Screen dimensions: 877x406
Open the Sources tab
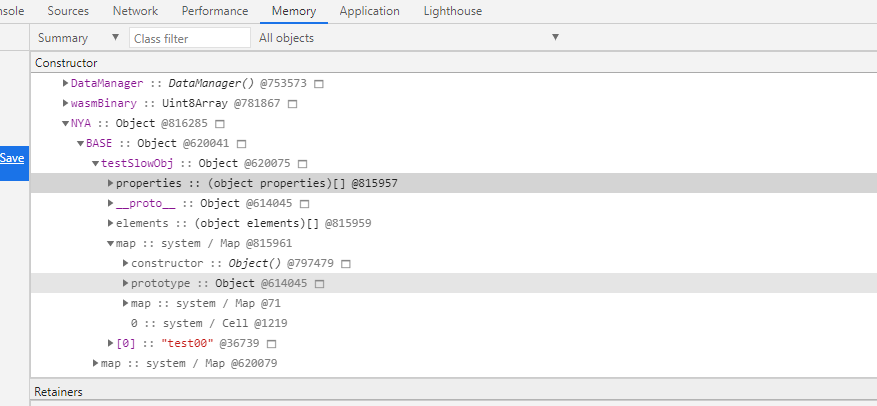click(68, 11)
